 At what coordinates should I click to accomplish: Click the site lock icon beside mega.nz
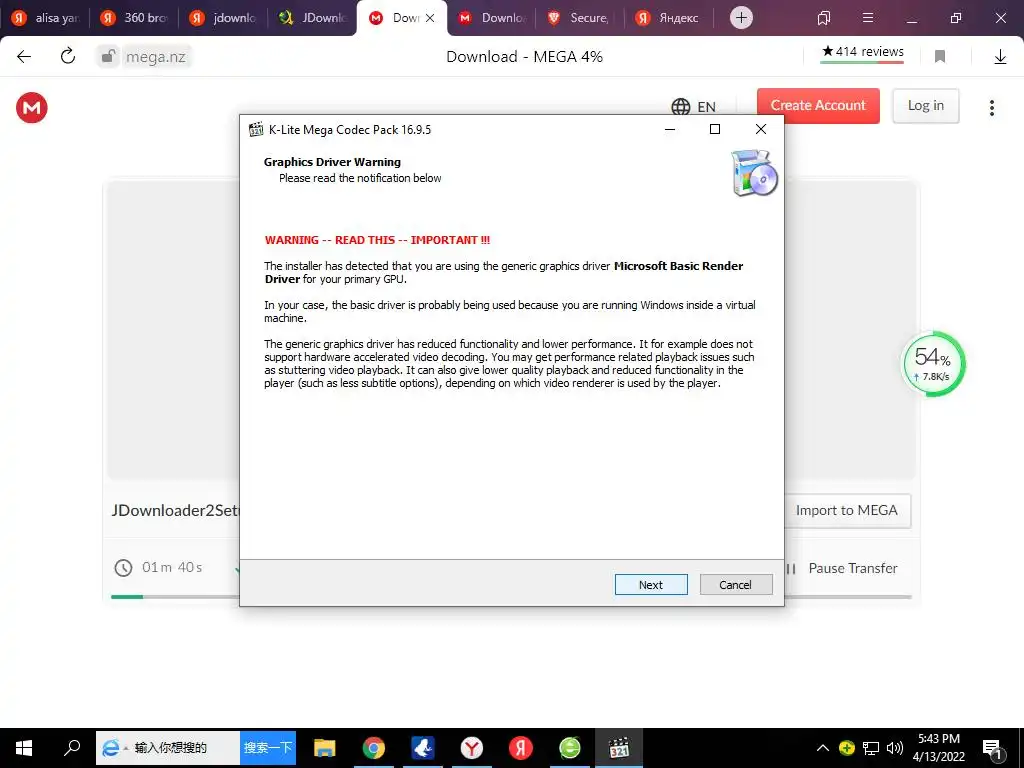point(107,57)
